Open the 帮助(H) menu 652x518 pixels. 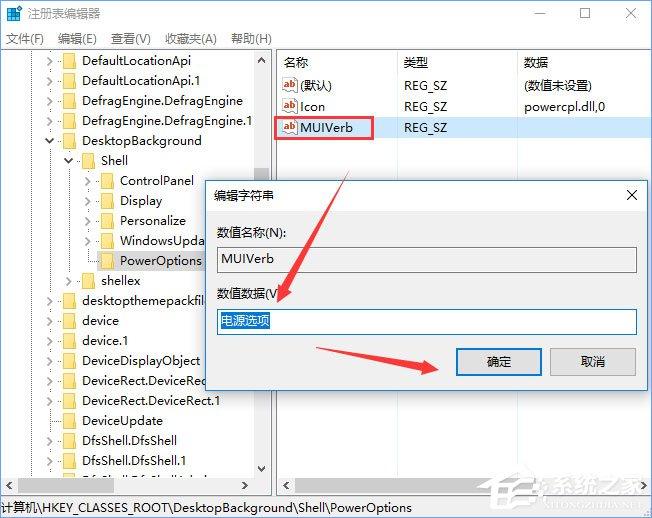point(251,39)
